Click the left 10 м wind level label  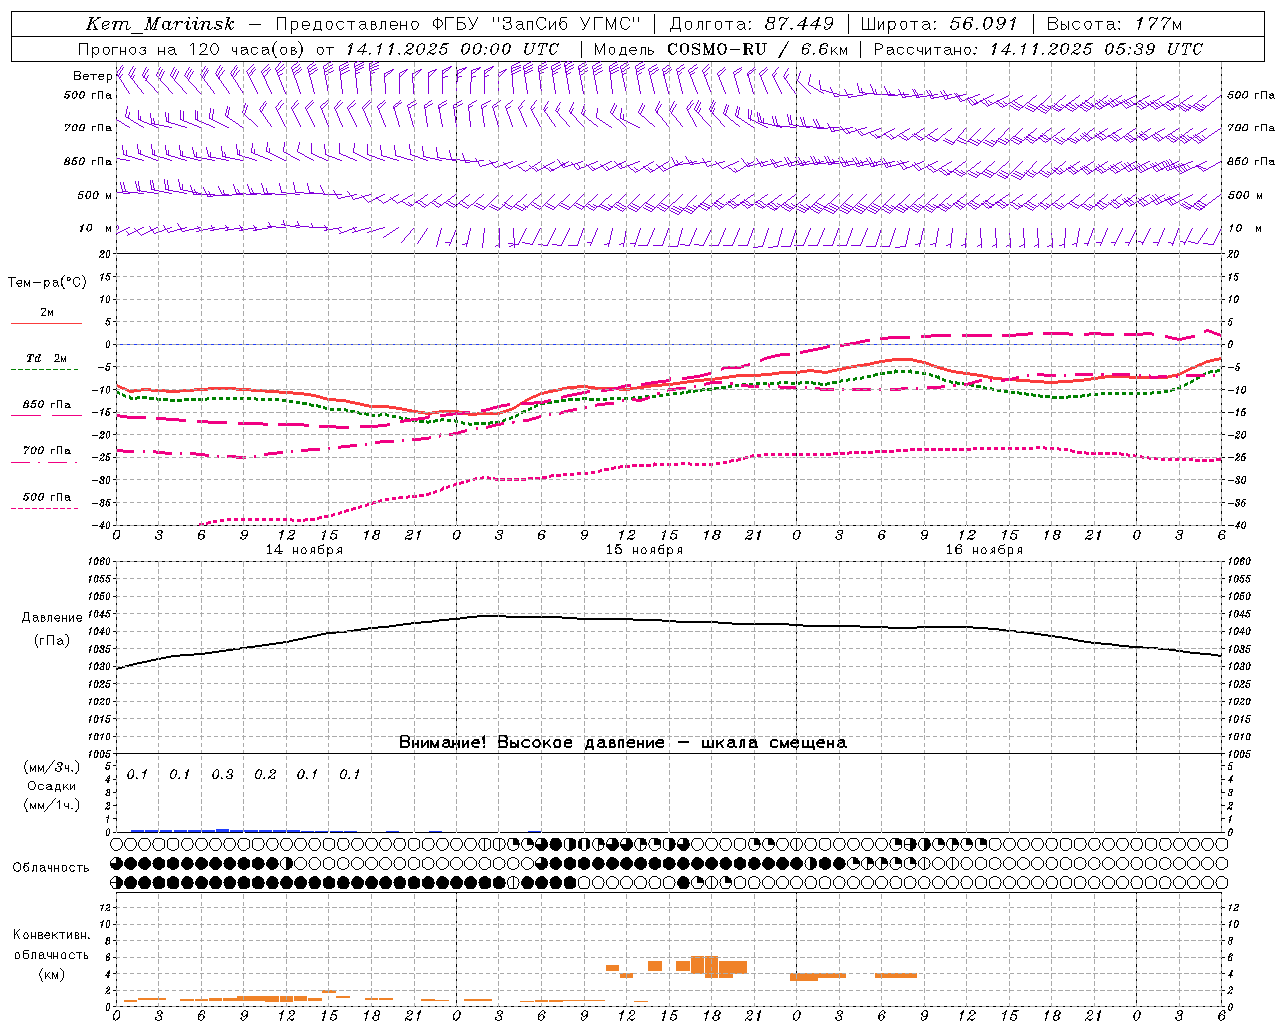click(x=96, y=228)
